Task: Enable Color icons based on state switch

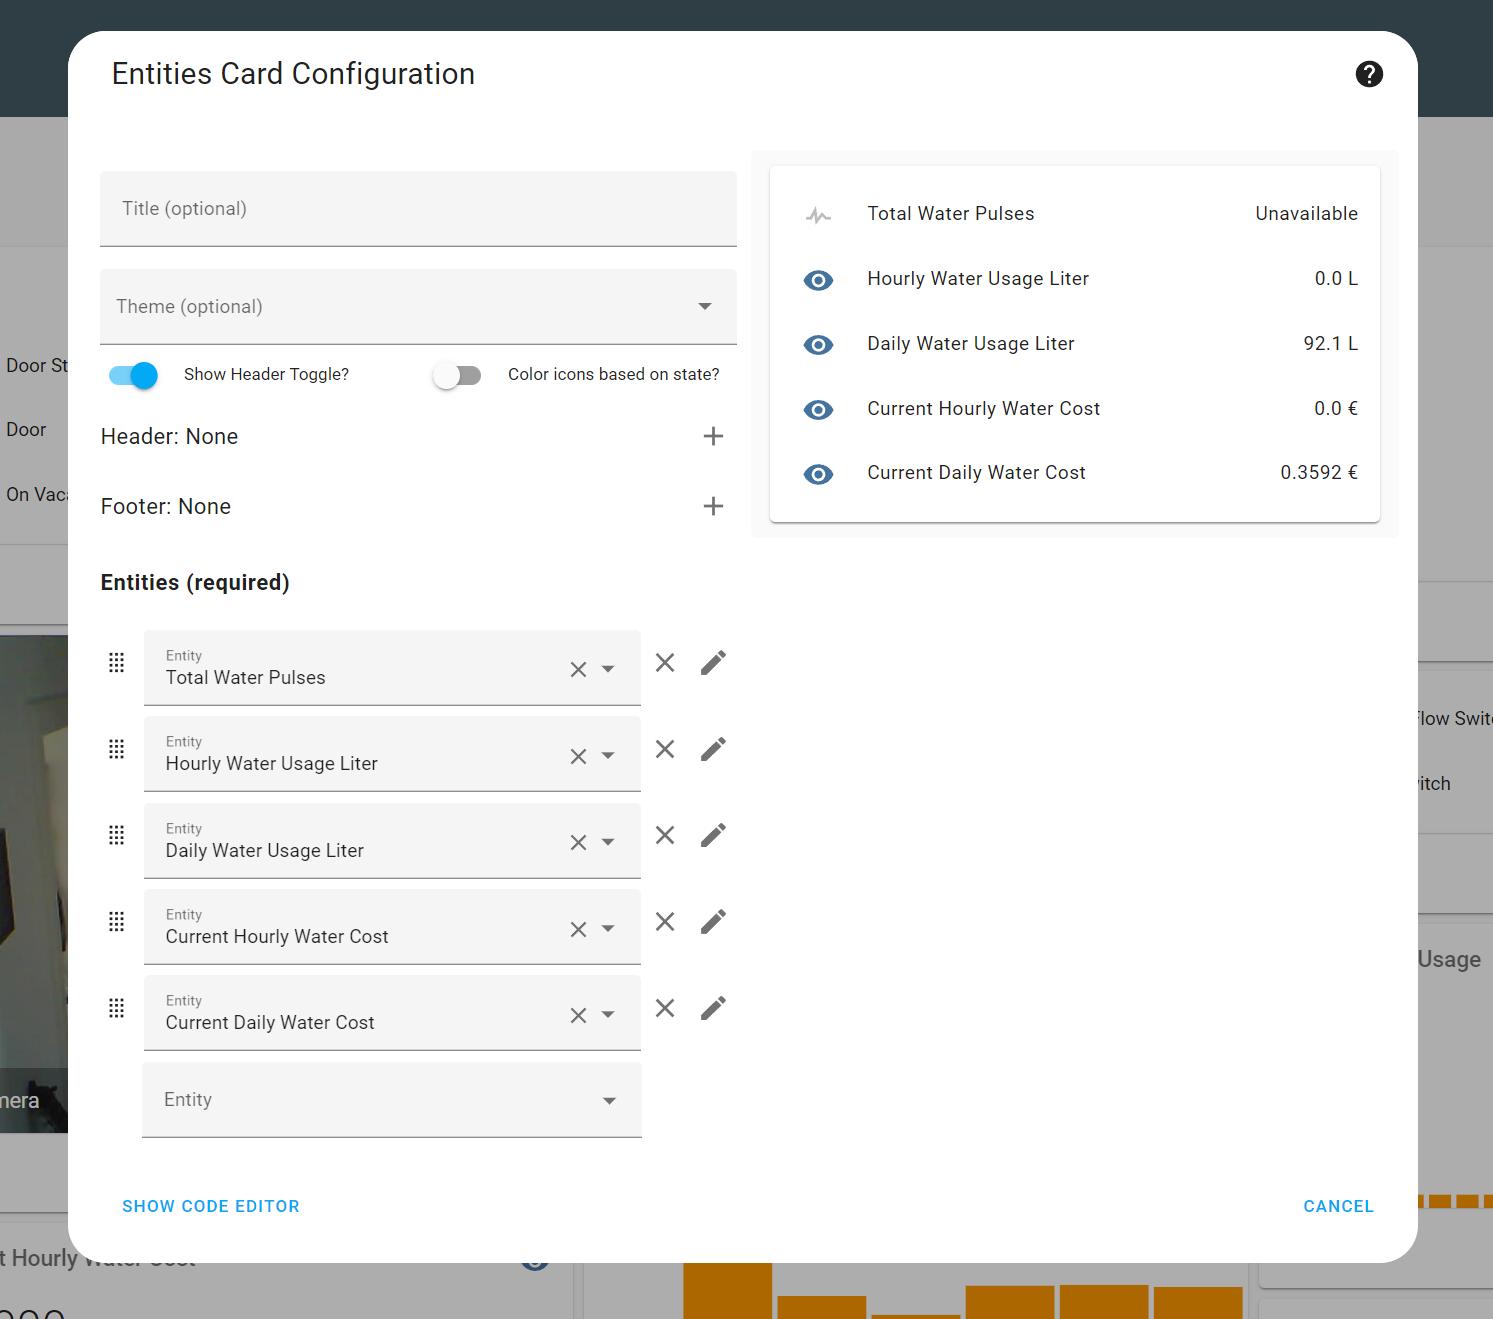Action: tap(457, 375)
